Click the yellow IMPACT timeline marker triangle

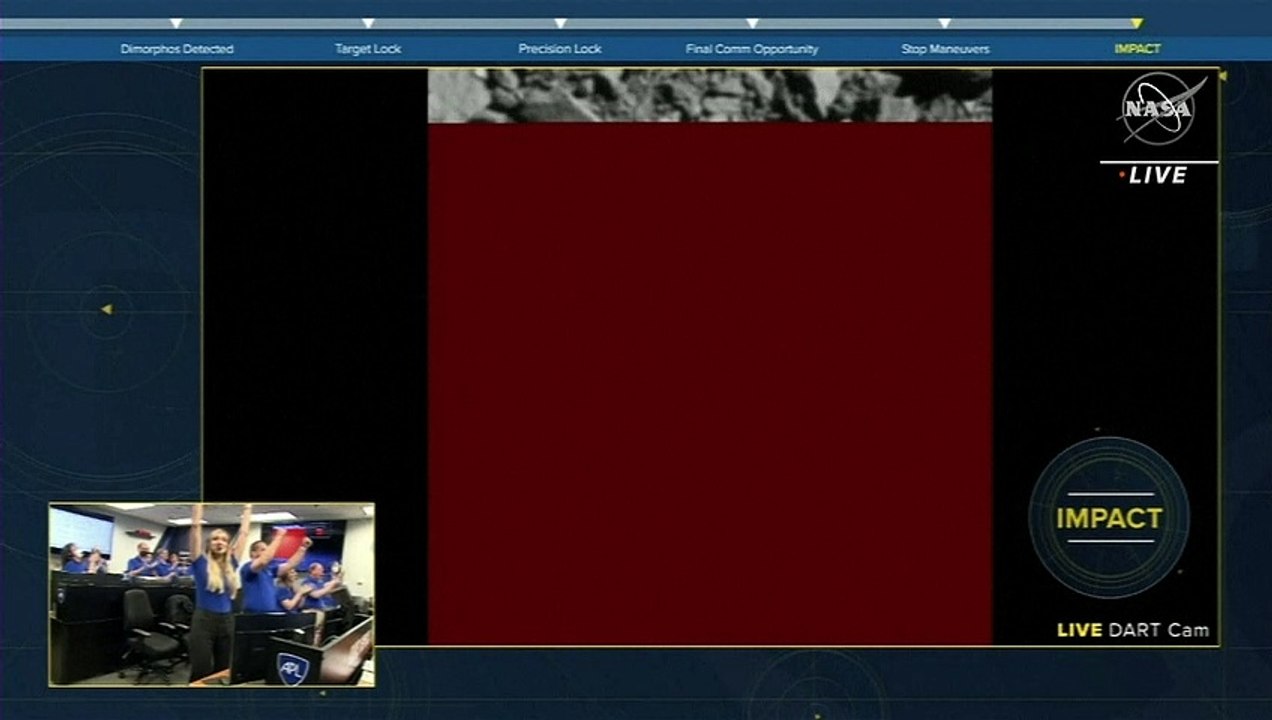[x=1137, y=23]
